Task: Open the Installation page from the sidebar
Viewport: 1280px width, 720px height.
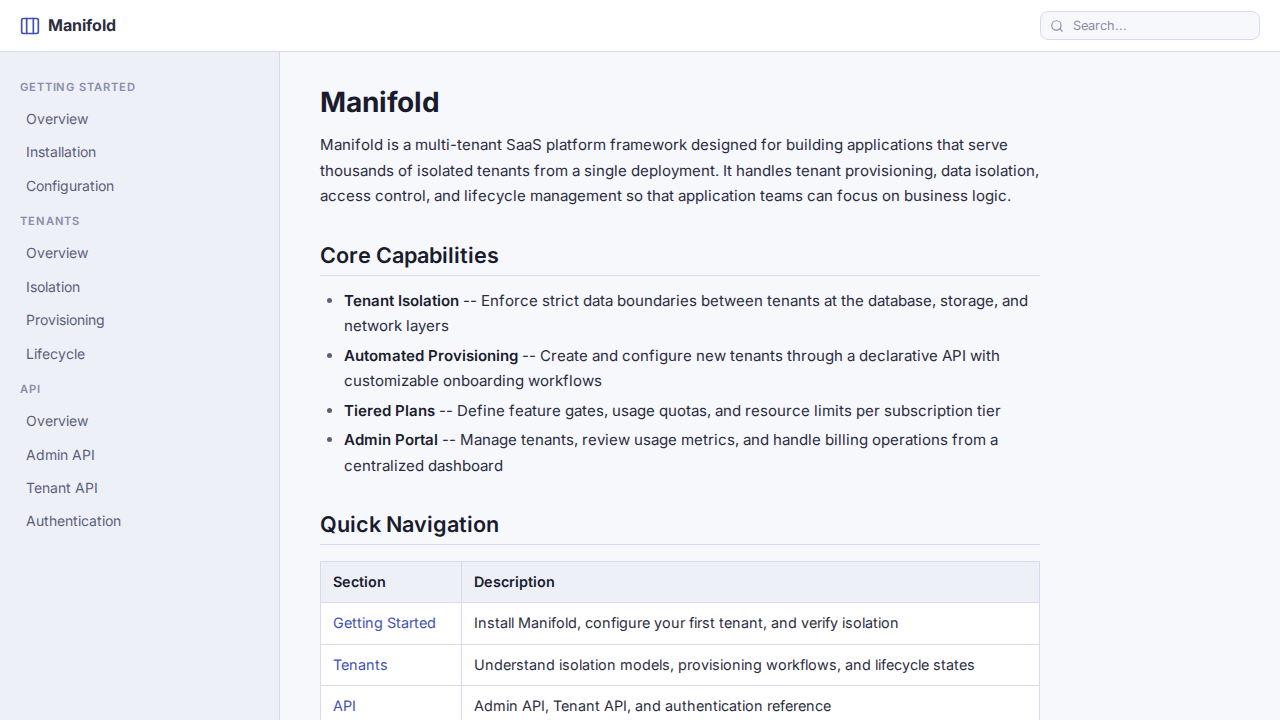Action: pos(61,152)
